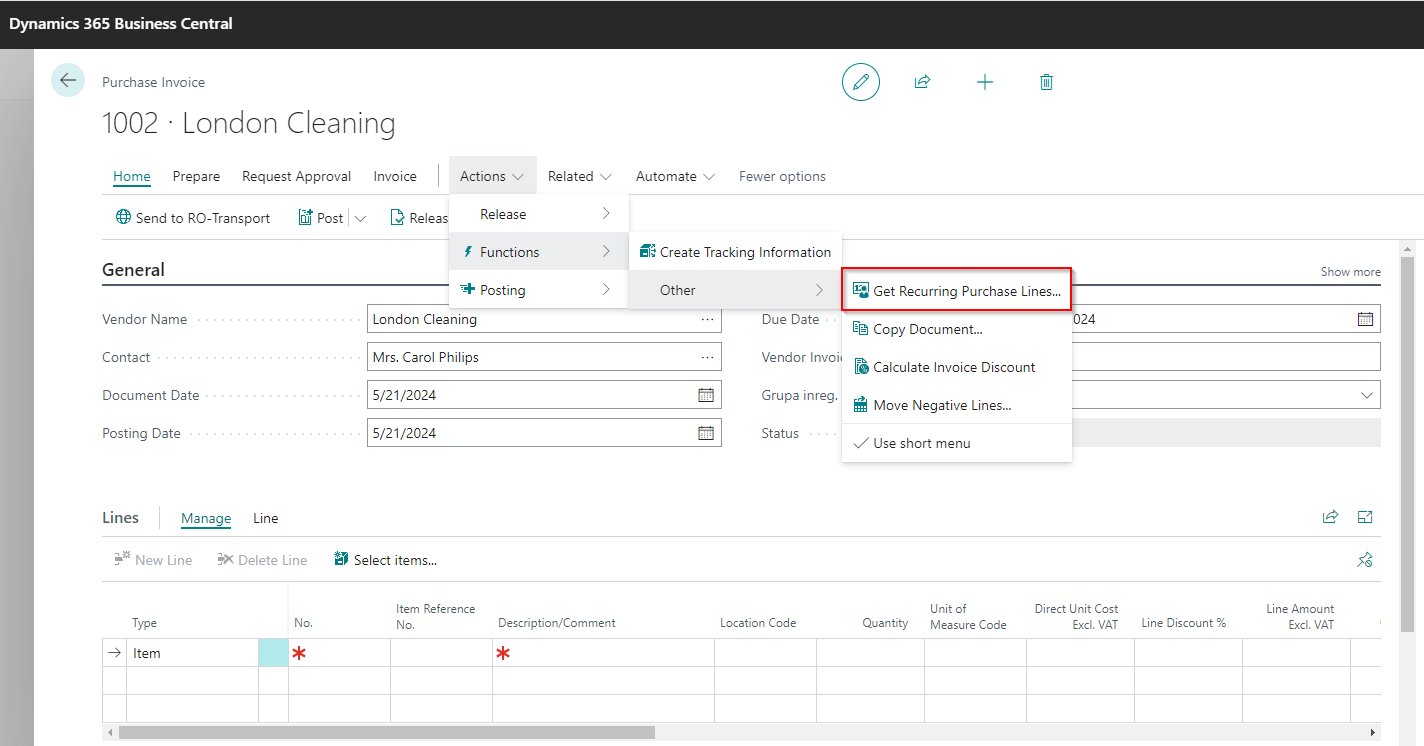
Task: Open Vendor Name lookup ellipsis
Action: [x=707, y=319]
